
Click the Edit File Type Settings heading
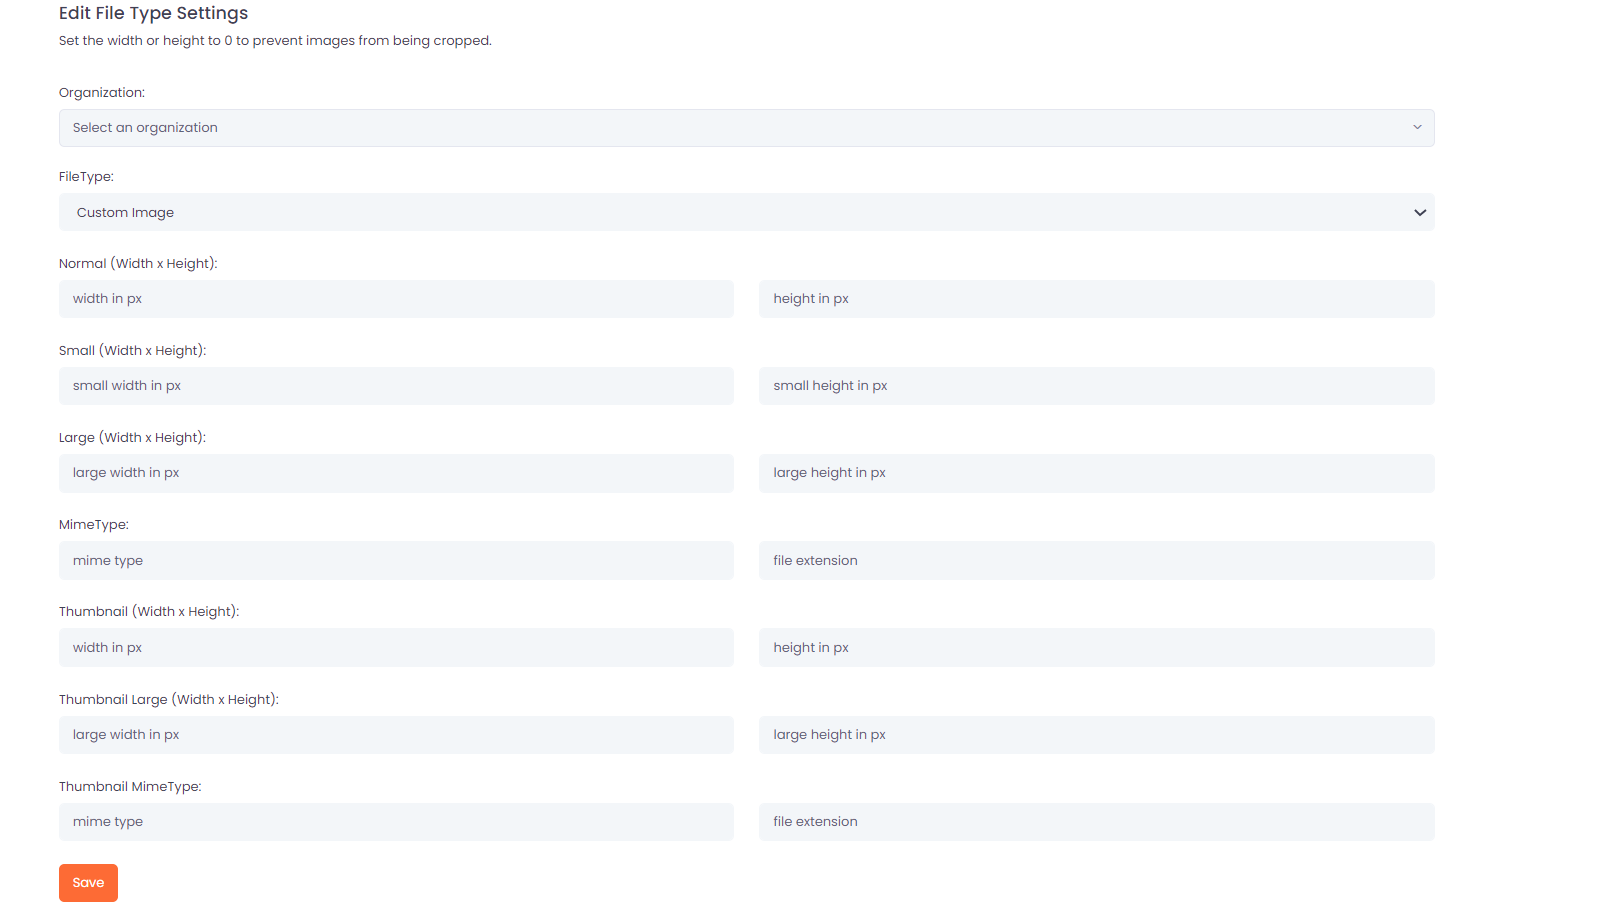pyautogui.click(x=153, y=14)
